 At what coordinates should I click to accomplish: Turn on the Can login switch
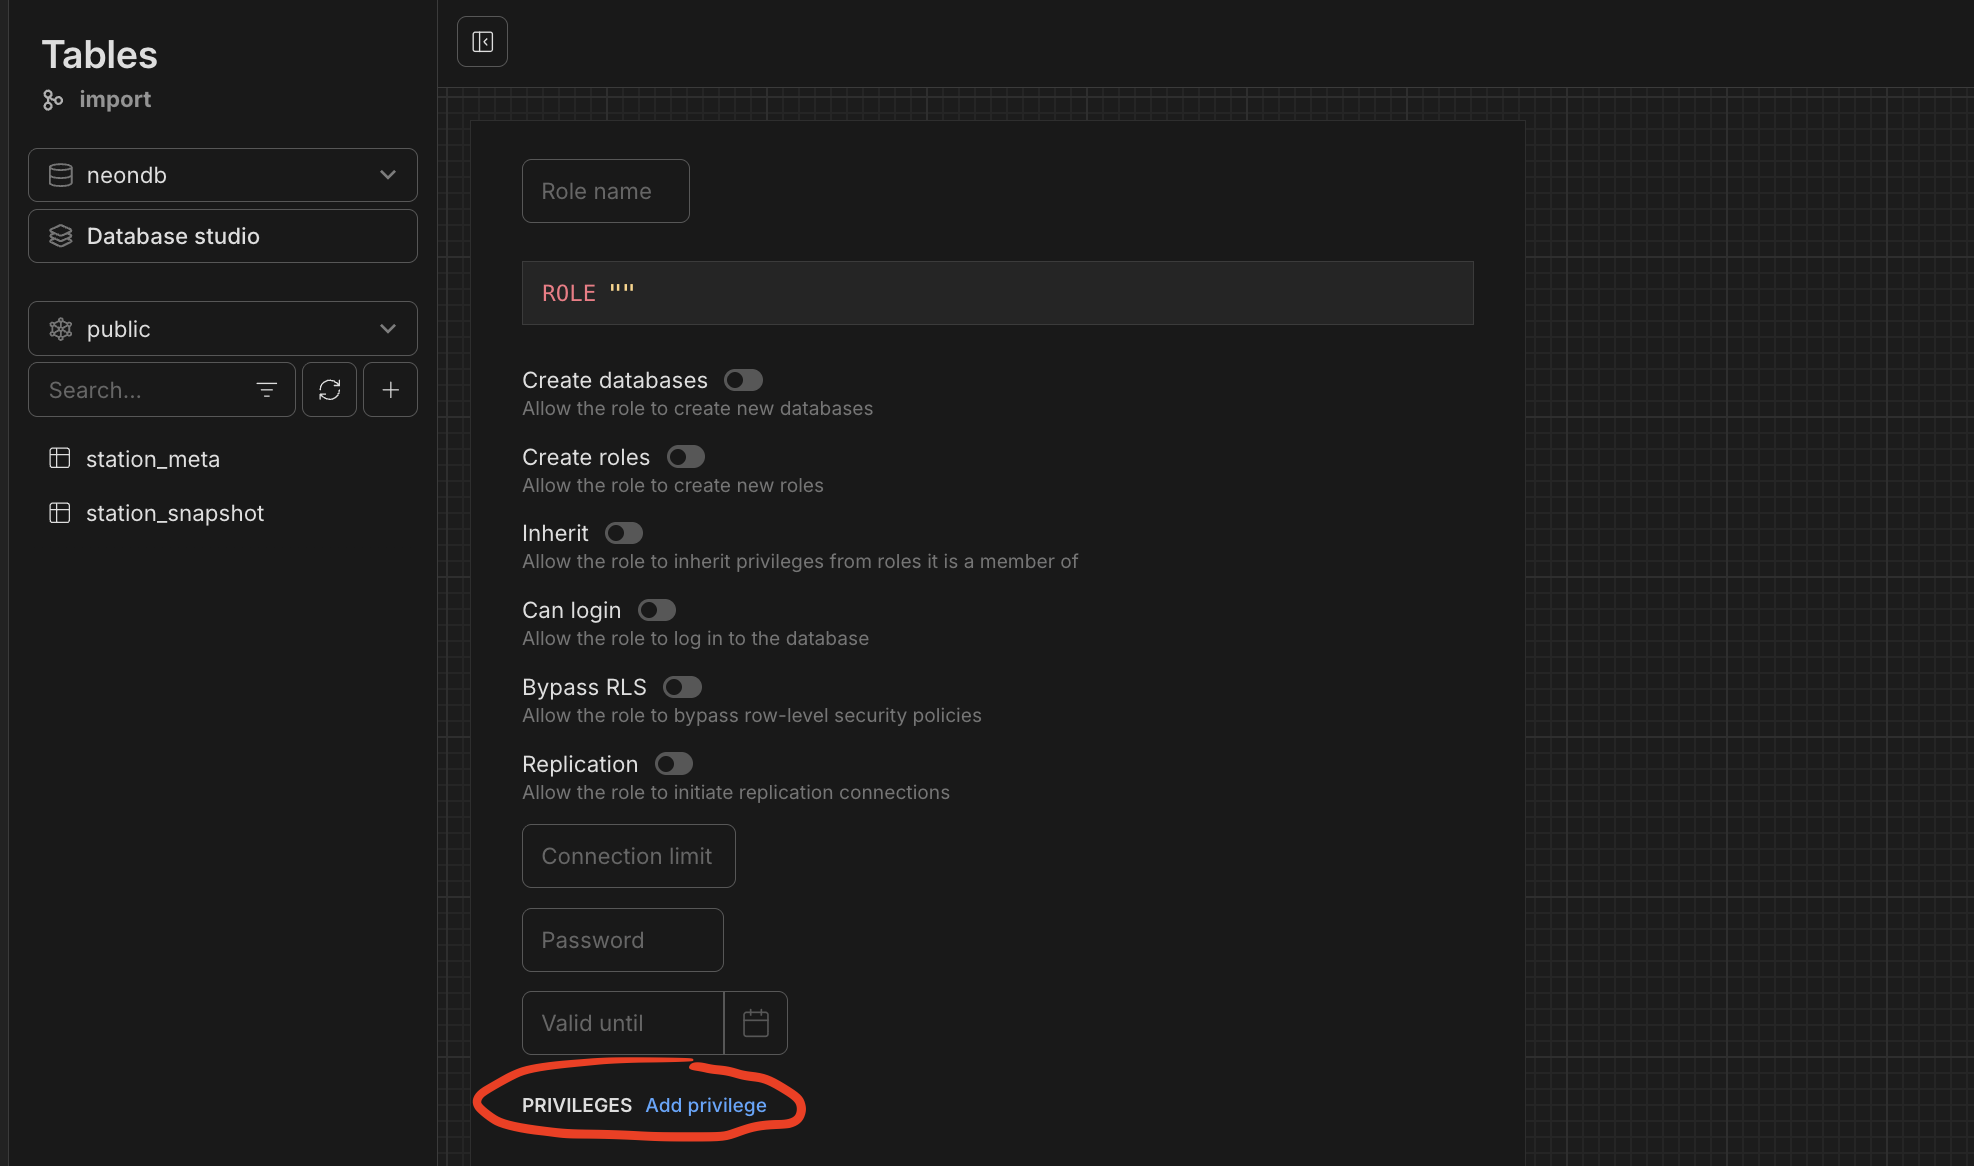coord(657,610)
